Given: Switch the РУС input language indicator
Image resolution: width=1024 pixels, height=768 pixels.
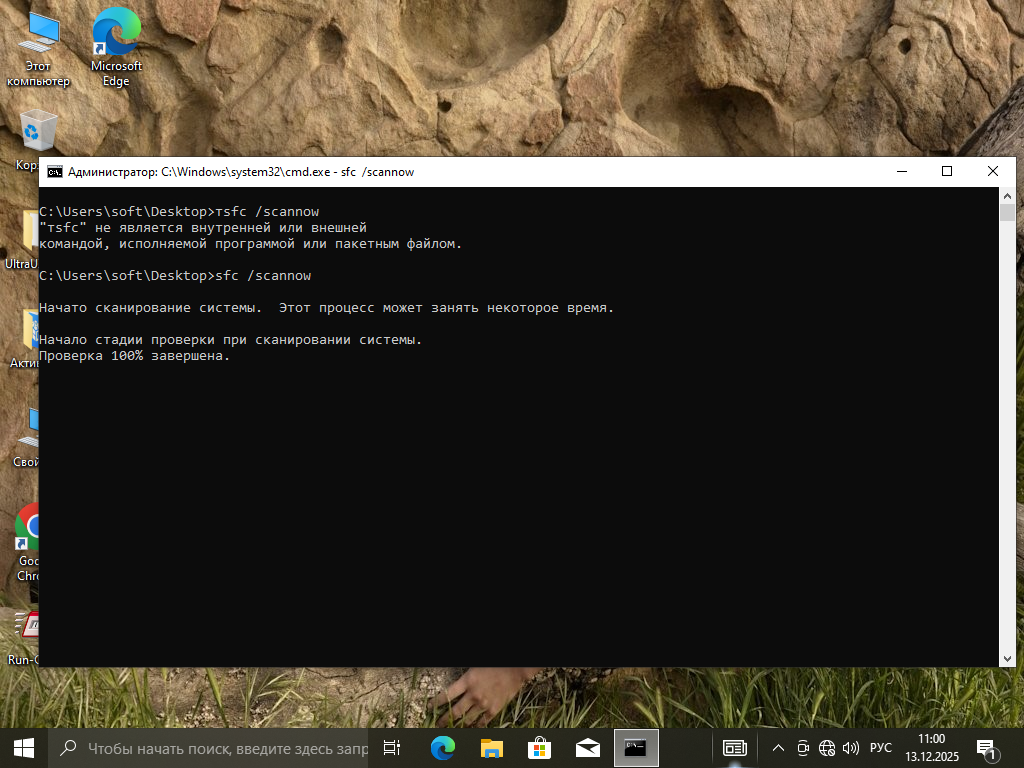Looking at the screenshot, I should pyautogui.click(x=881, y=747).
